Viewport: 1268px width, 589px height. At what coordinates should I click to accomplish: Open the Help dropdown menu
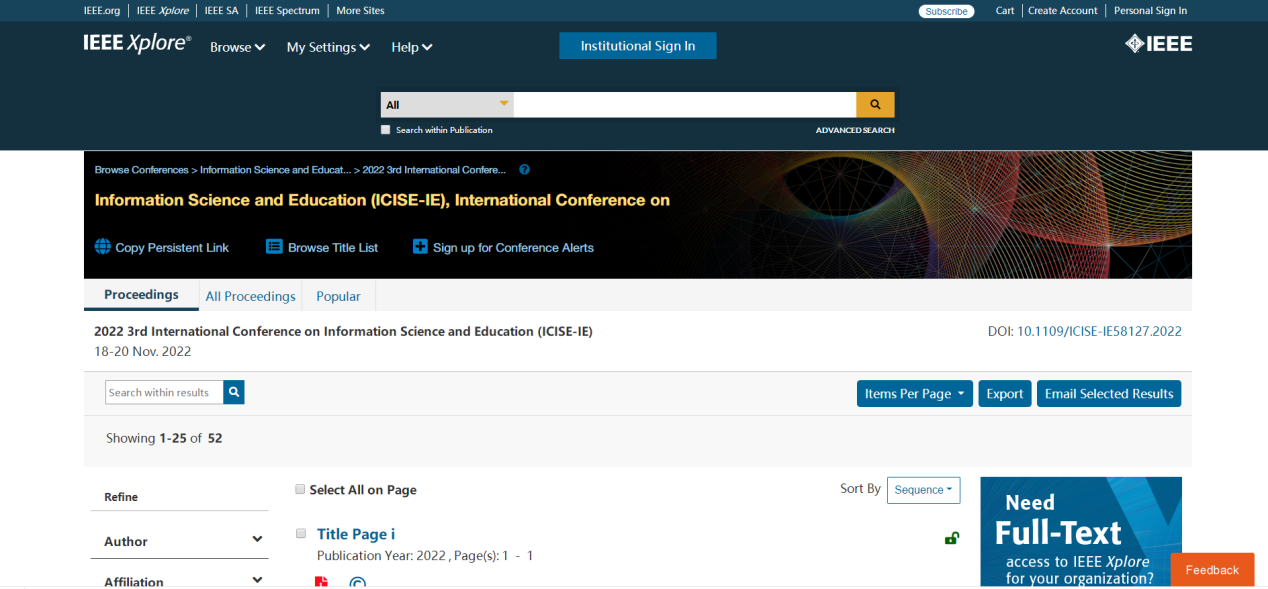(411, 47)
